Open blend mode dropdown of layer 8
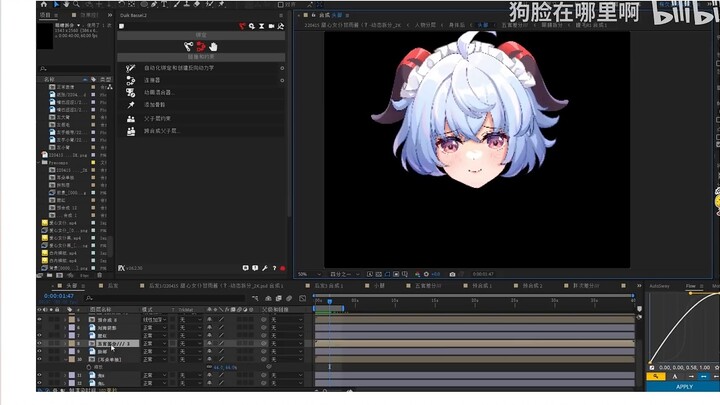 (x=154, y=343)
